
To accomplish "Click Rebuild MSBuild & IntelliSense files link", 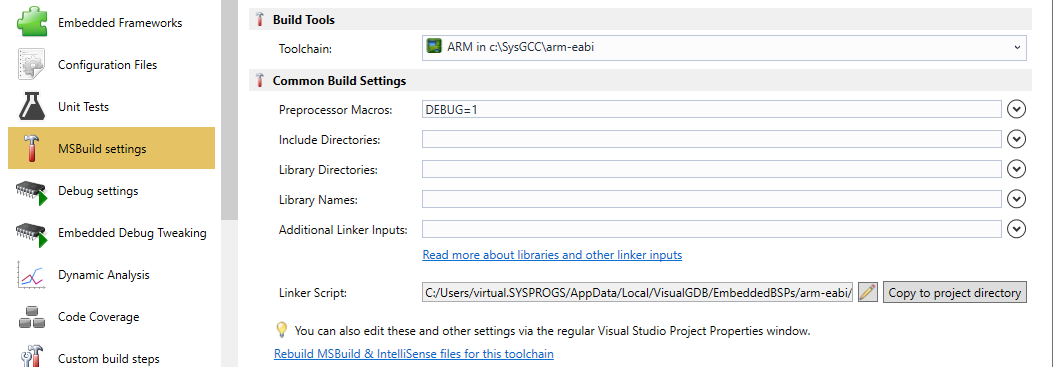I will coord(414,353).
